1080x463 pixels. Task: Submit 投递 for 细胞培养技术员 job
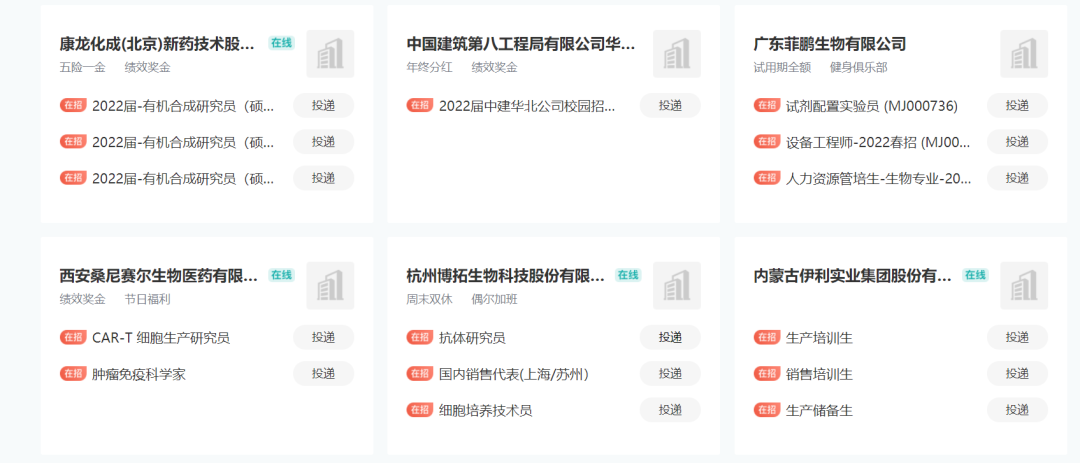pos(670,410)
